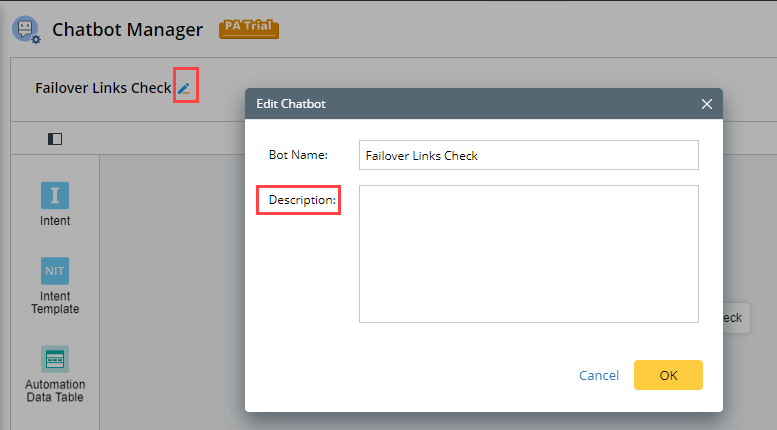The width and height of the screenshot is (777, 430).
Task: Select the NIT Intent Template icon
Action: 55,271
